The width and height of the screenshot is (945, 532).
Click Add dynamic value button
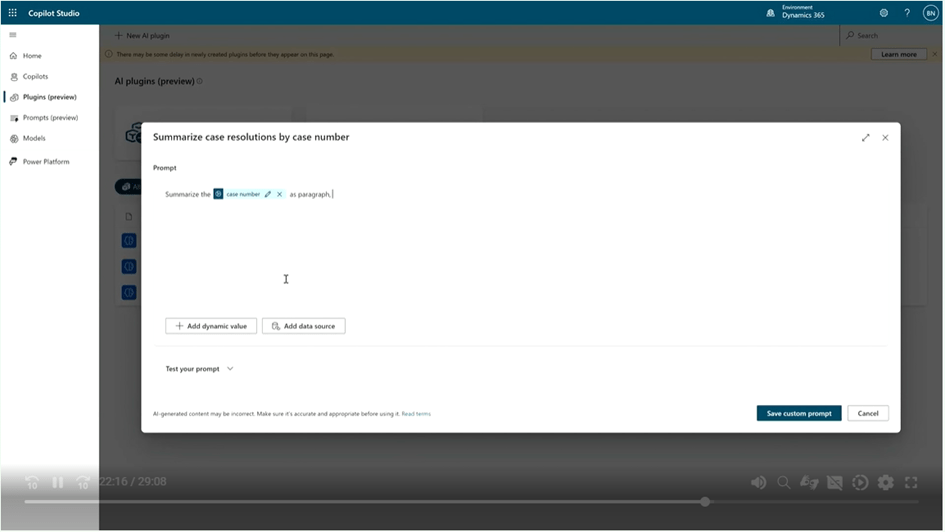211,326
